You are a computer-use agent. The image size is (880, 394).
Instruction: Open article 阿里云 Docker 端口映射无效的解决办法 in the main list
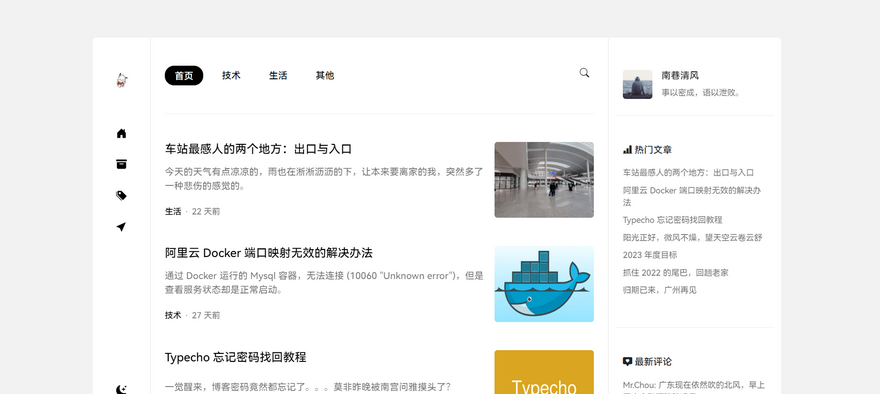(x=268, y=253)
